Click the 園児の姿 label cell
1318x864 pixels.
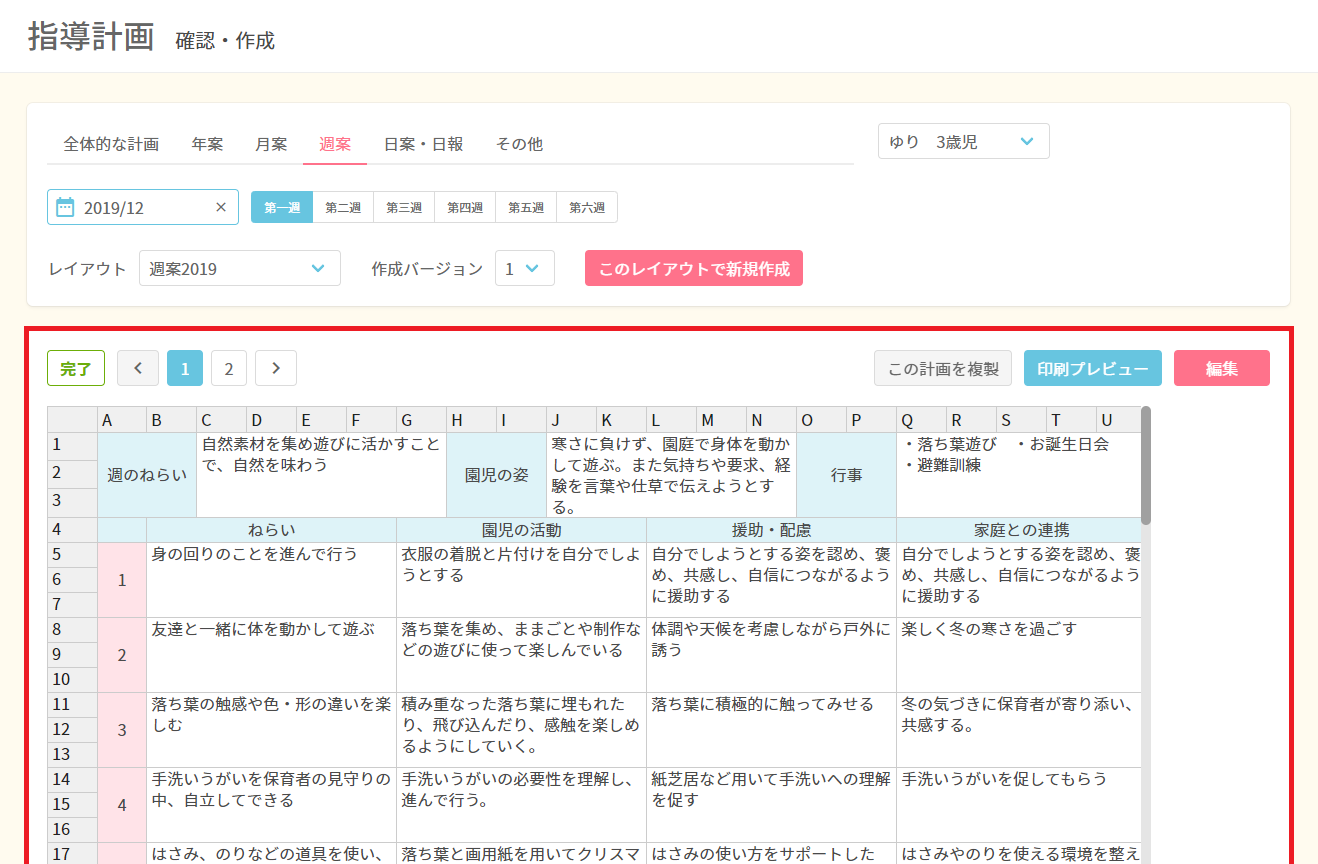tap(497, 475)
